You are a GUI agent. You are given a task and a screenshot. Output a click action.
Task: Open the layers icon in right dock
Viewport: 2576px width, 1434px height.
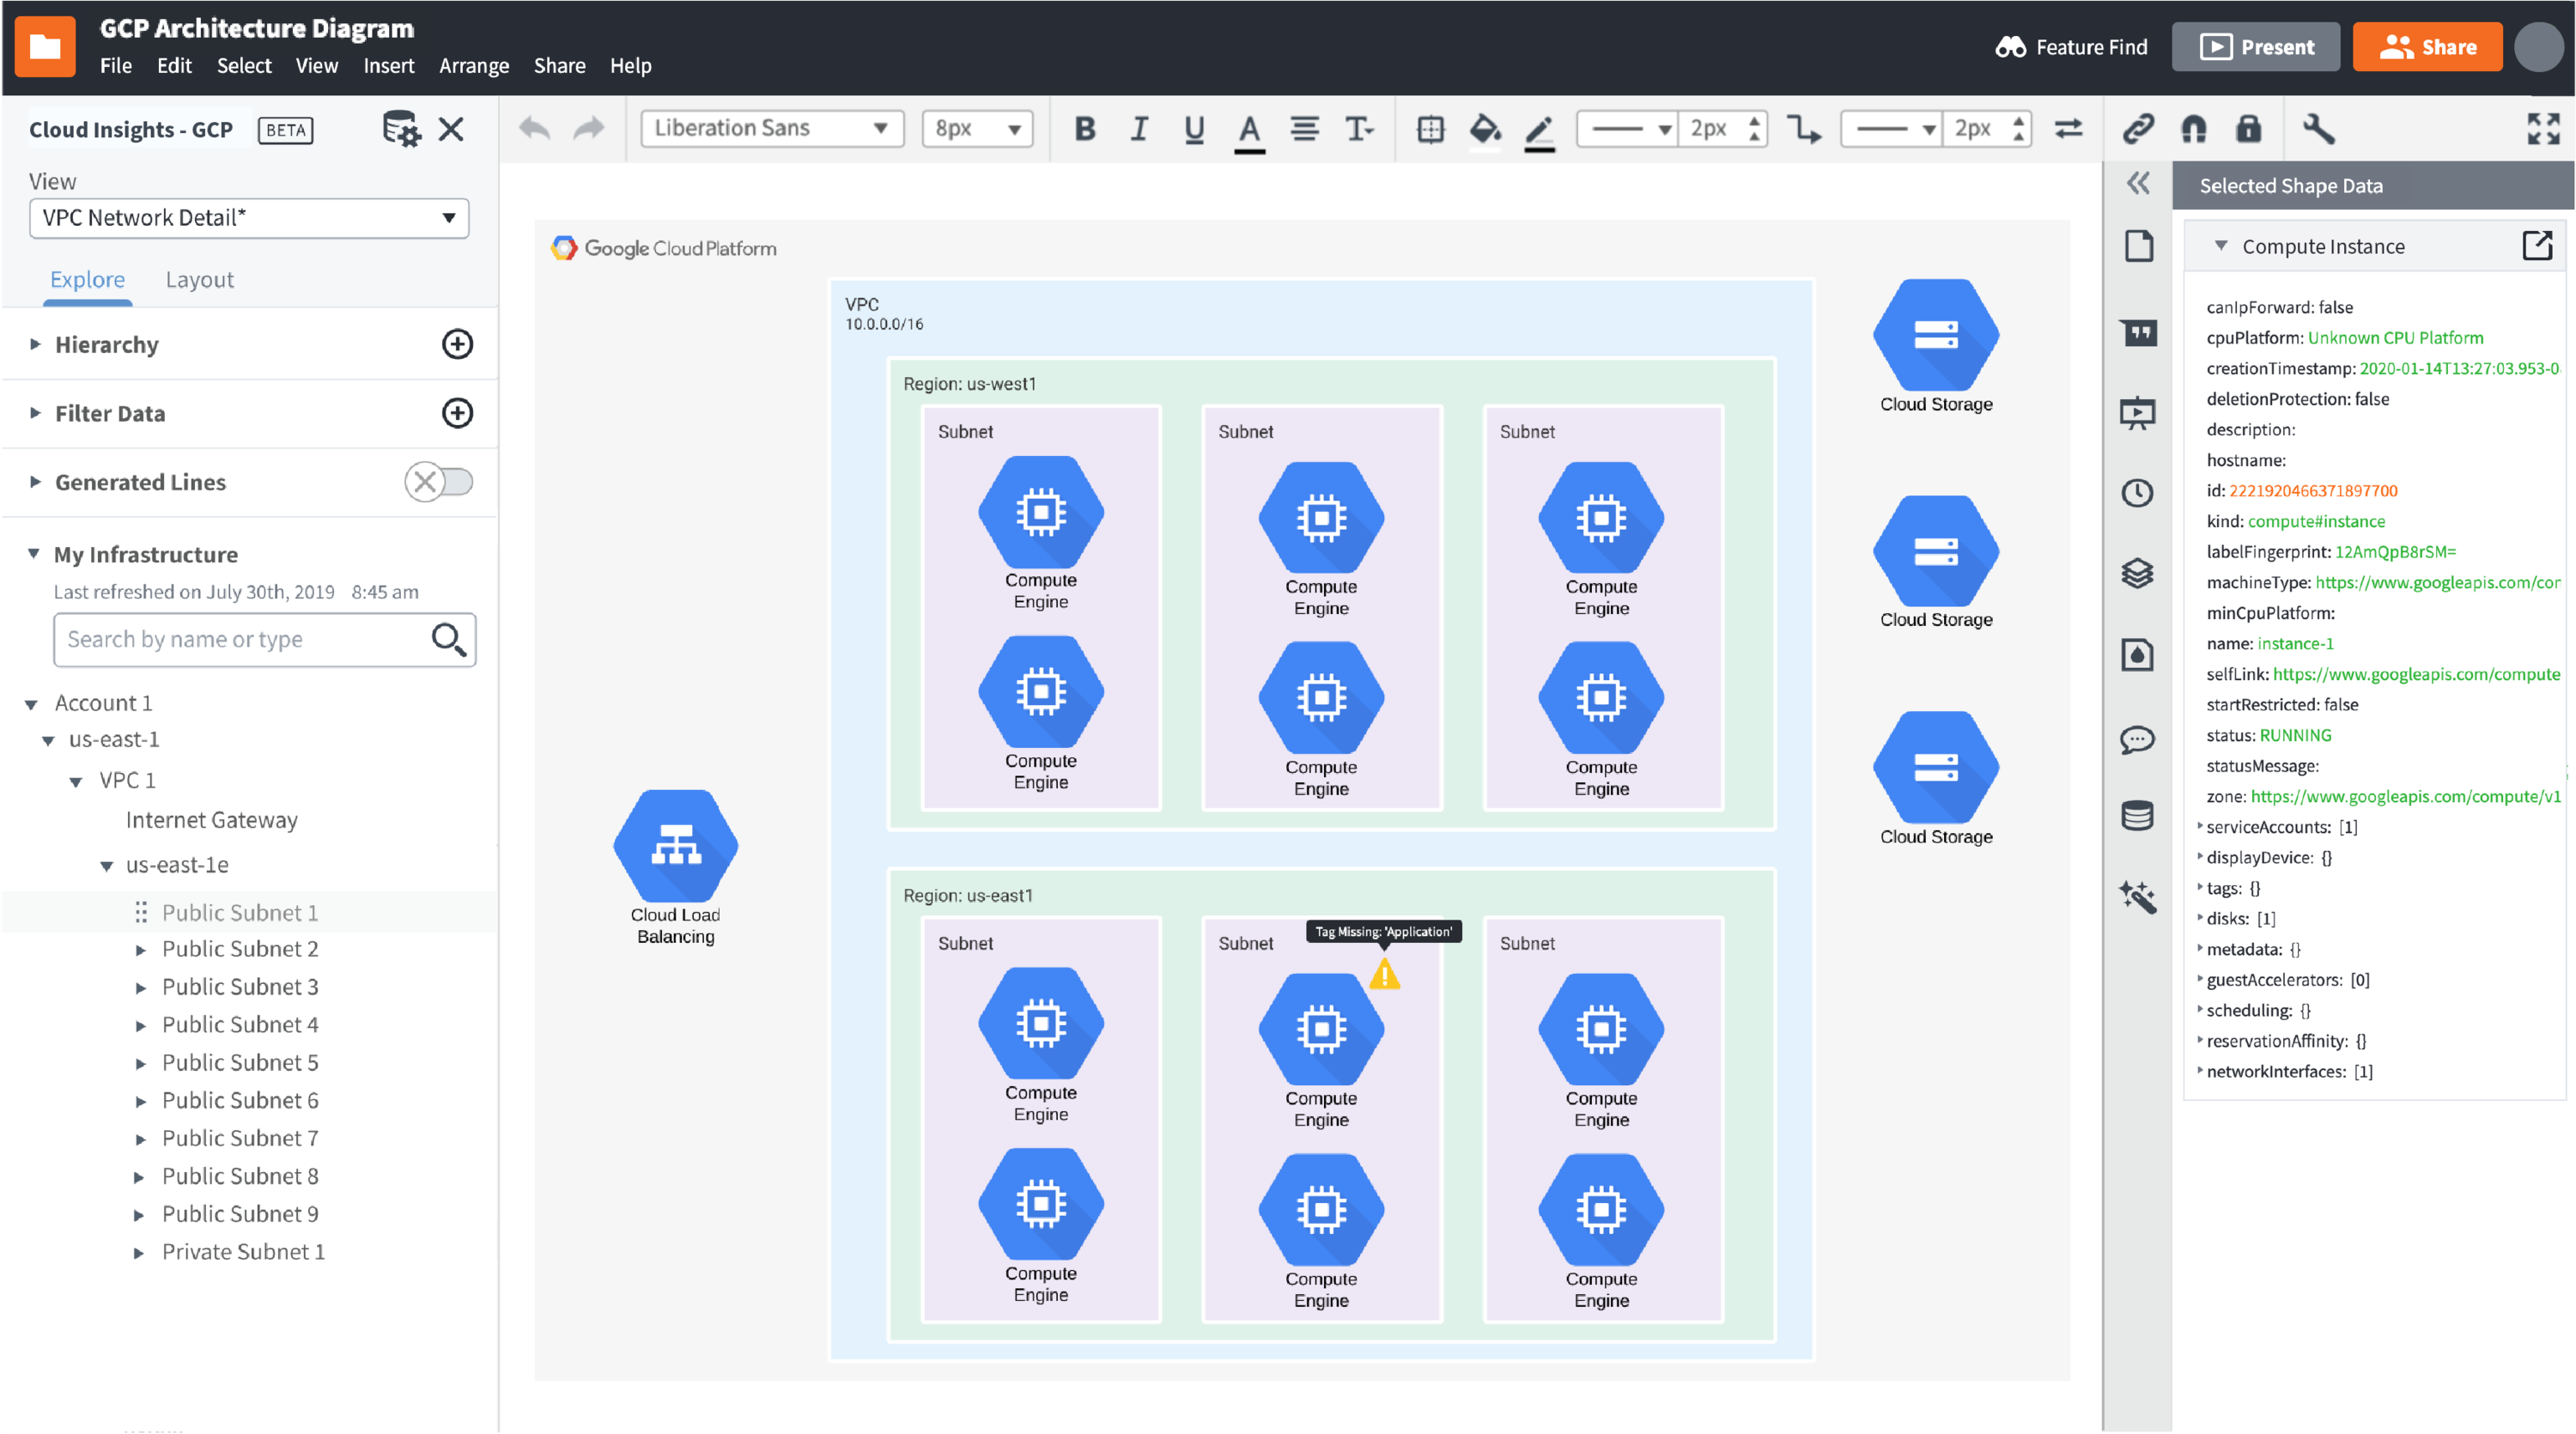(2138, 574)
